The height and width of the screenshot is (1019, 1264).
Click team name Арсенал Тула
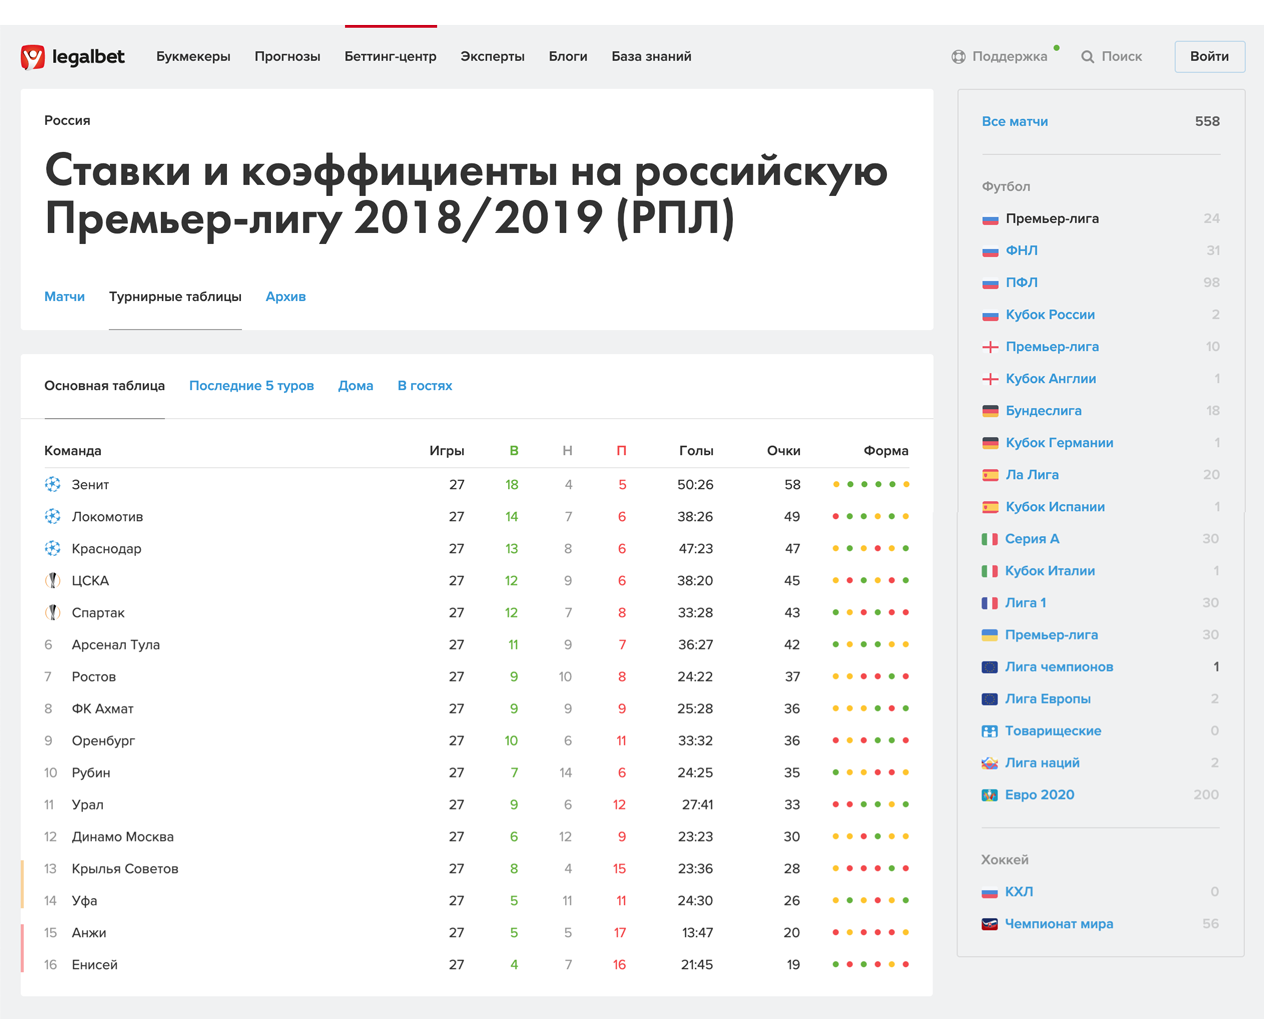click(x=115, y=645)
